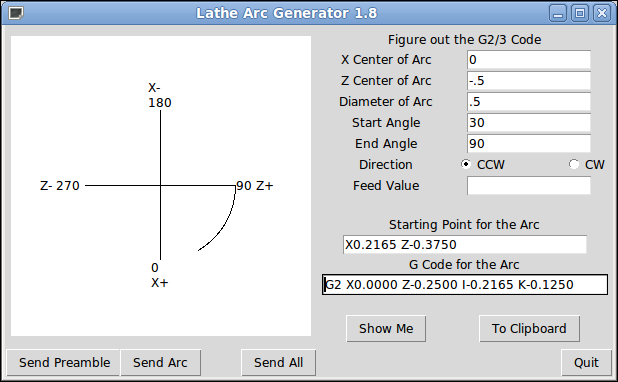Click the drawn arc curve in the preview
The width and height of the screenshot is (618, 382).
click(x=225, y=226)
